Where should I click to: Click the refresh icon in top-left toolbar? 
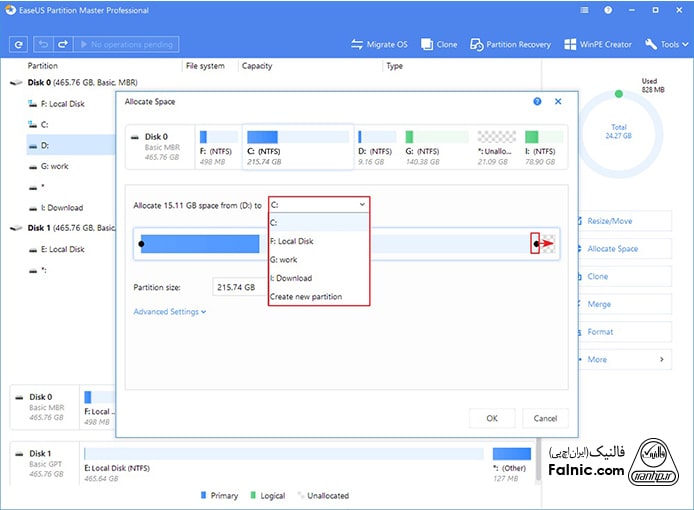[18, 44]
